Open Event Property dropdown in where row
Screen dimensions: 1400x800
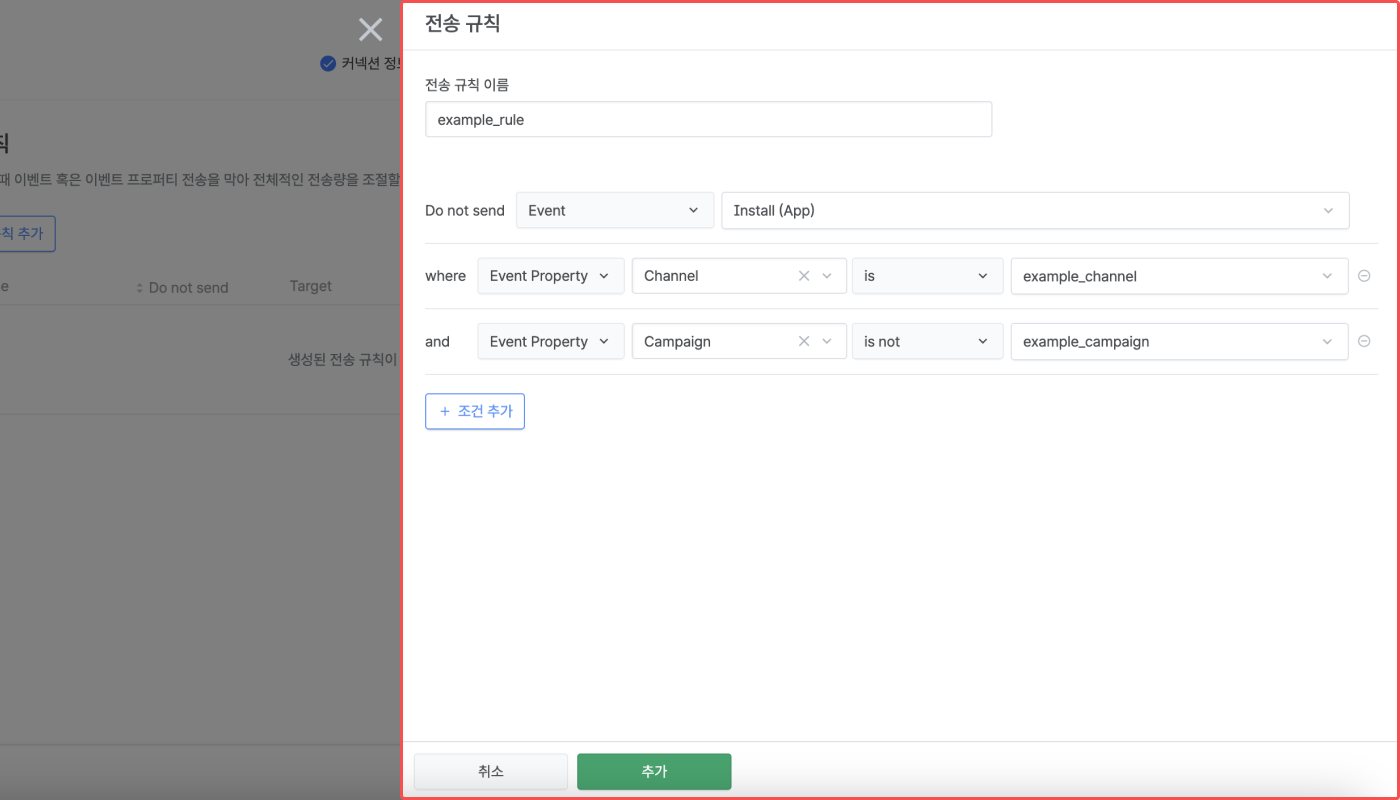pos(550,276)
